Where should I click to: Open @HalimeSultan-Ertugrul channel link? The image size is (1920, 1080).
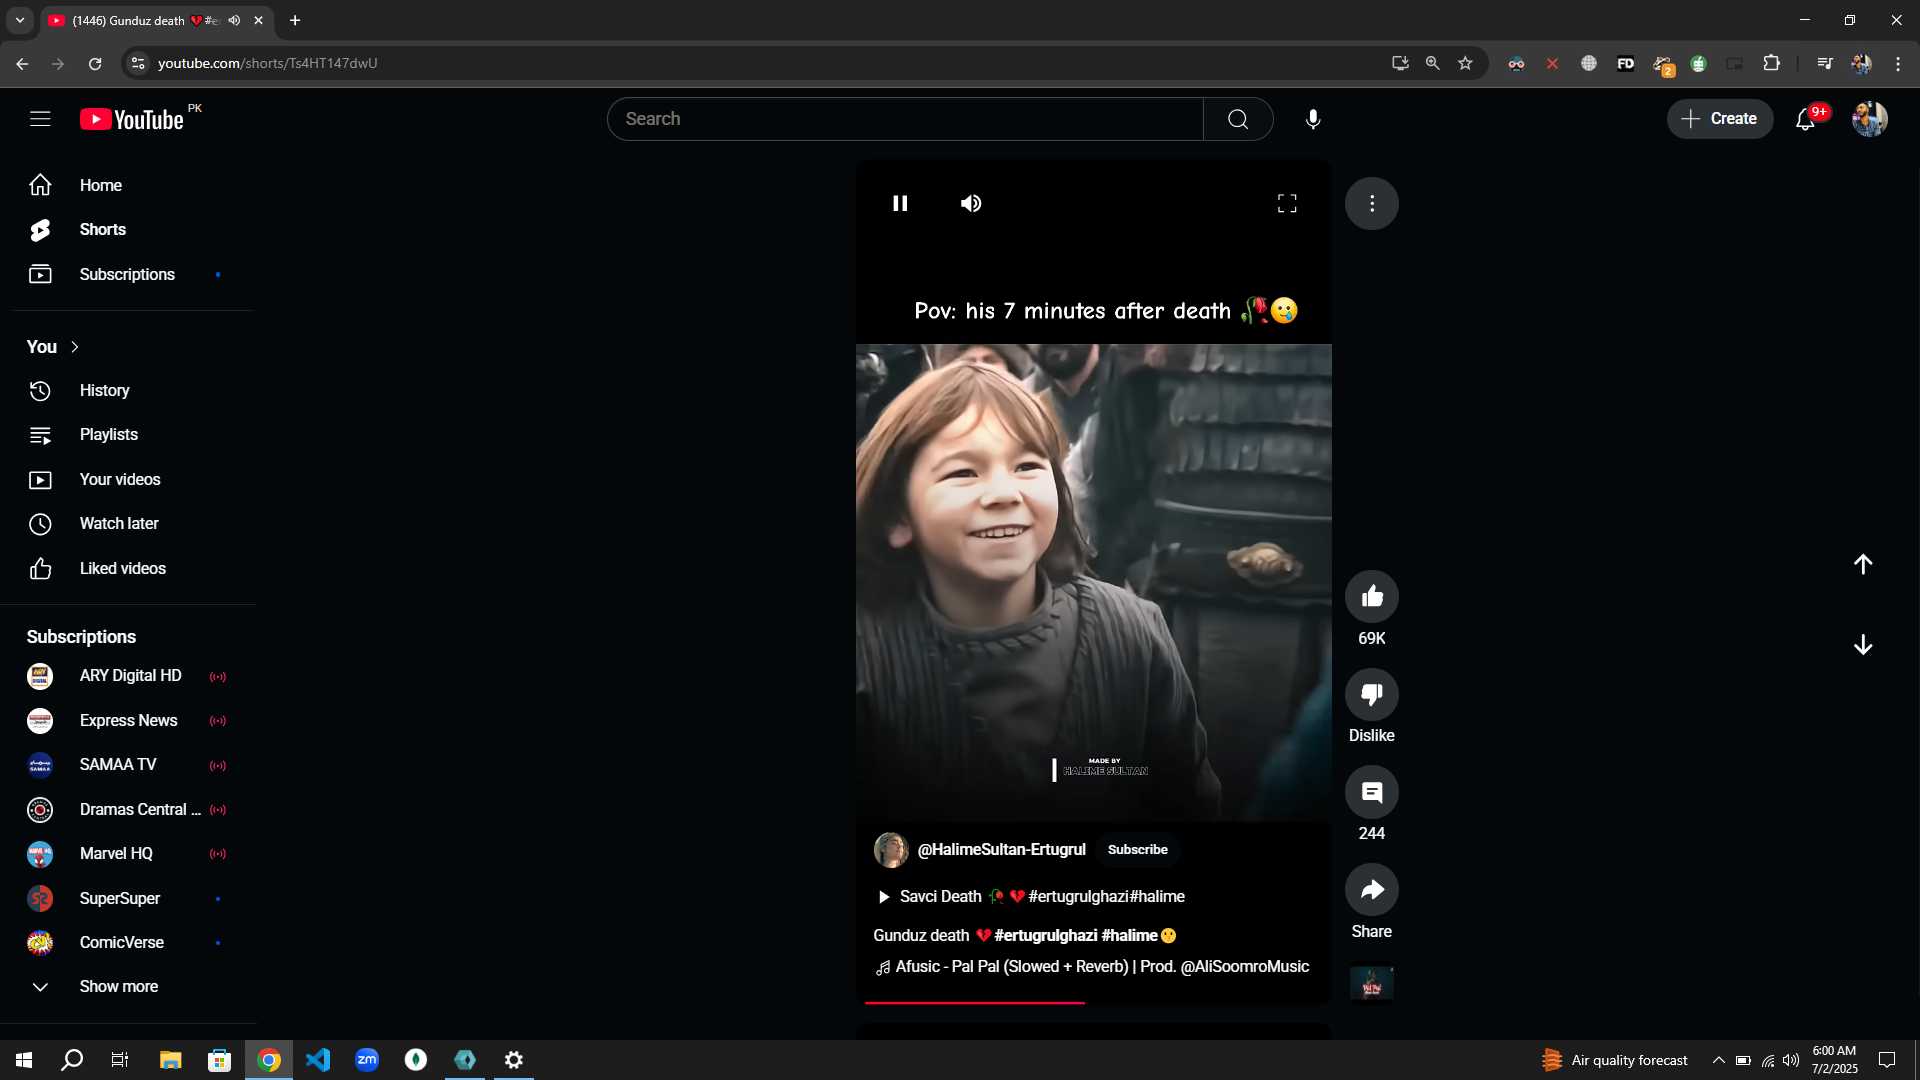[1001, 849]
